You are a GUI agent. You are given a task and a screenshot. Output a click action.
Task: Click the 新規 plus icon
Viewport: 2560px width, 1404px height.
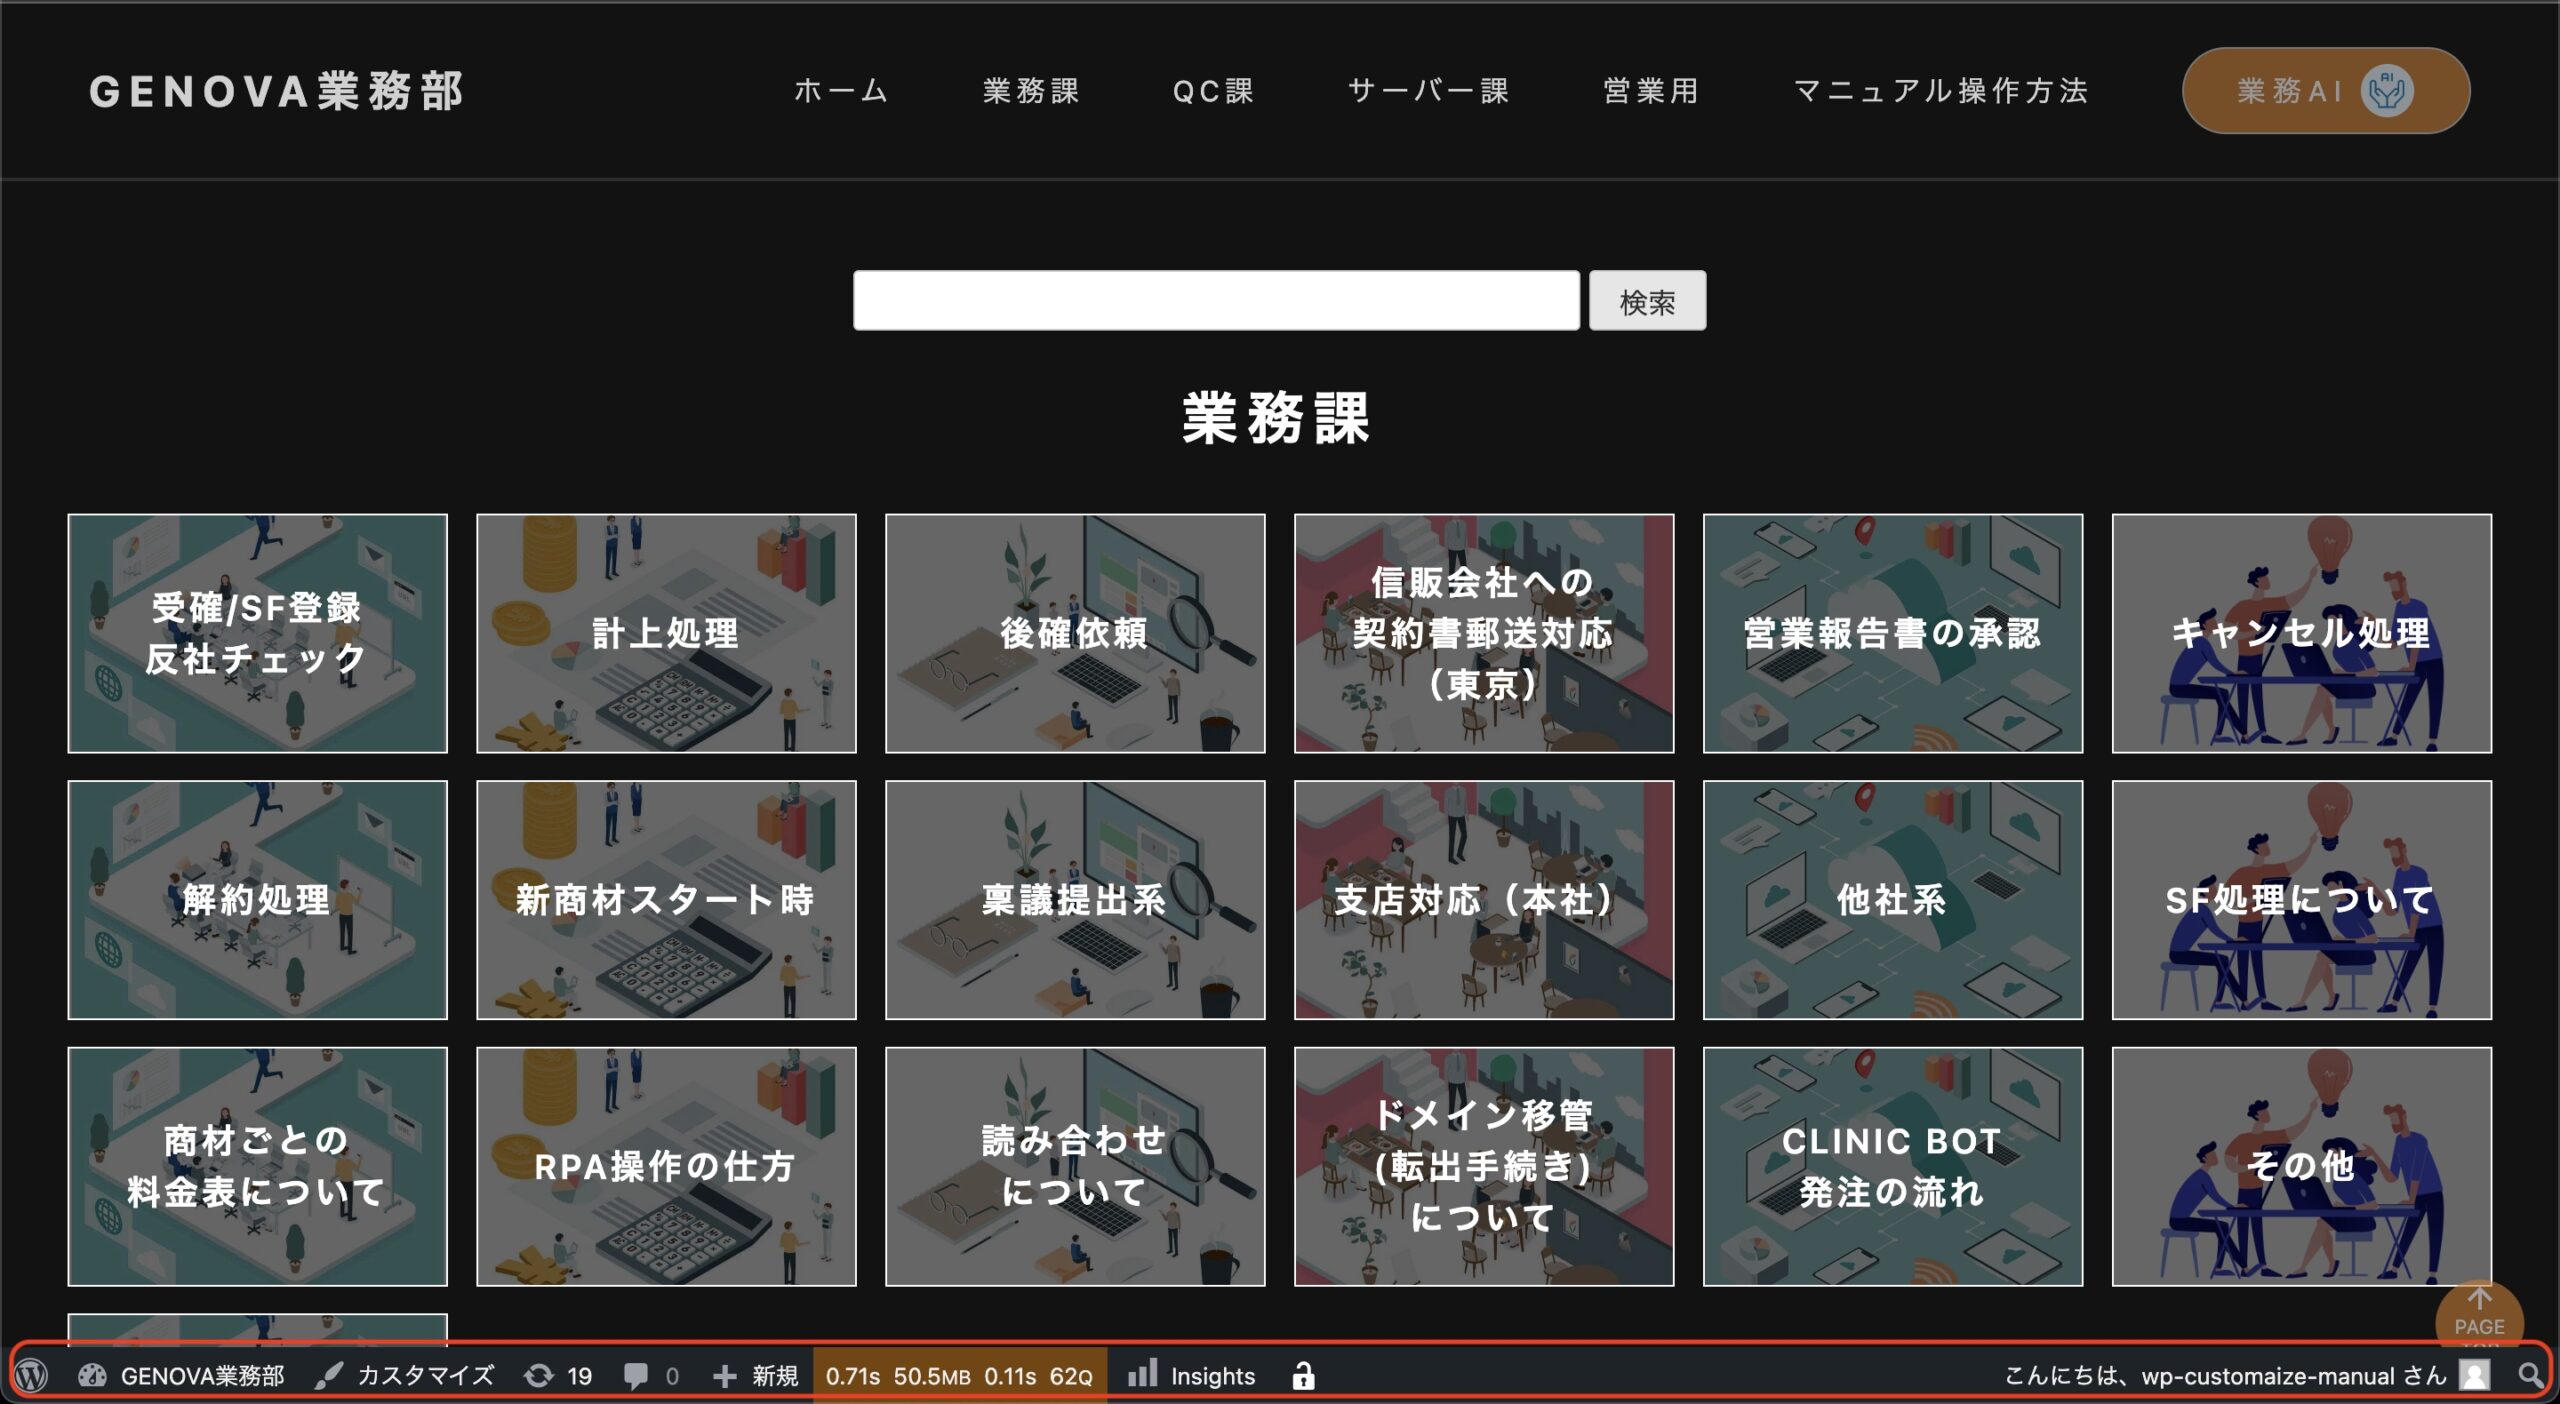pos(724,1376)
